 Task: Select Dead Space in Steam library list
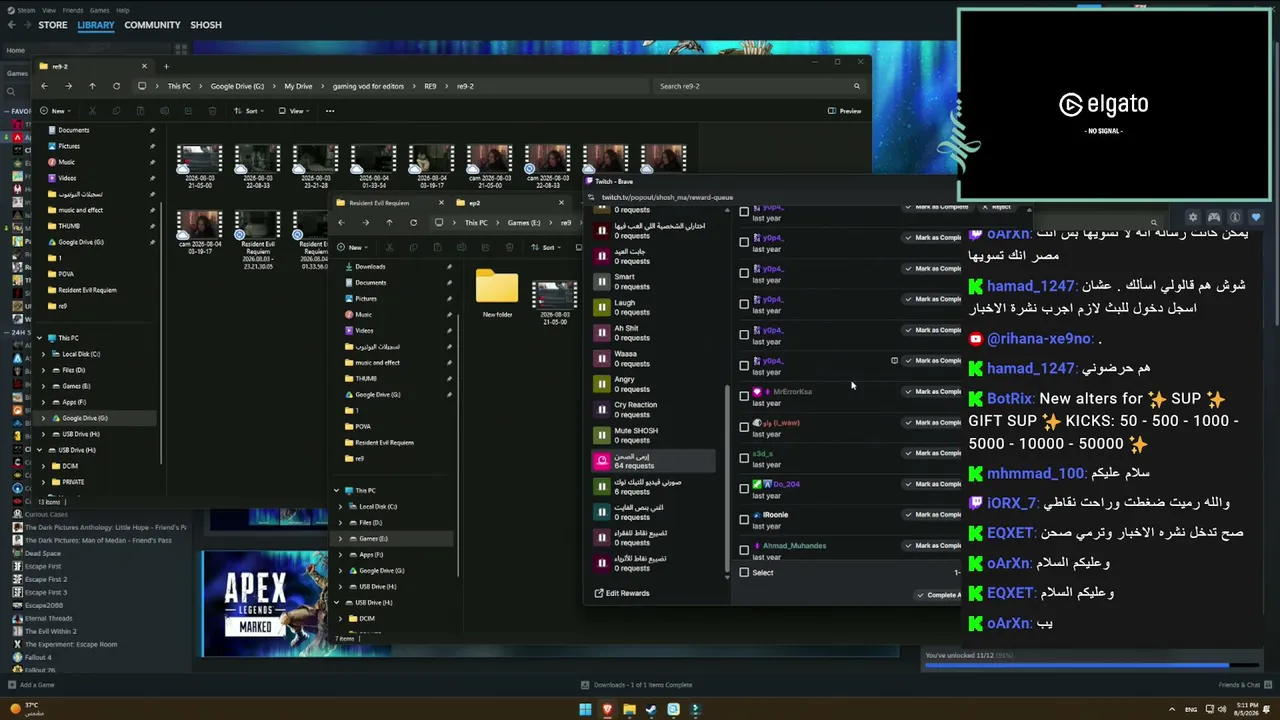43,553
